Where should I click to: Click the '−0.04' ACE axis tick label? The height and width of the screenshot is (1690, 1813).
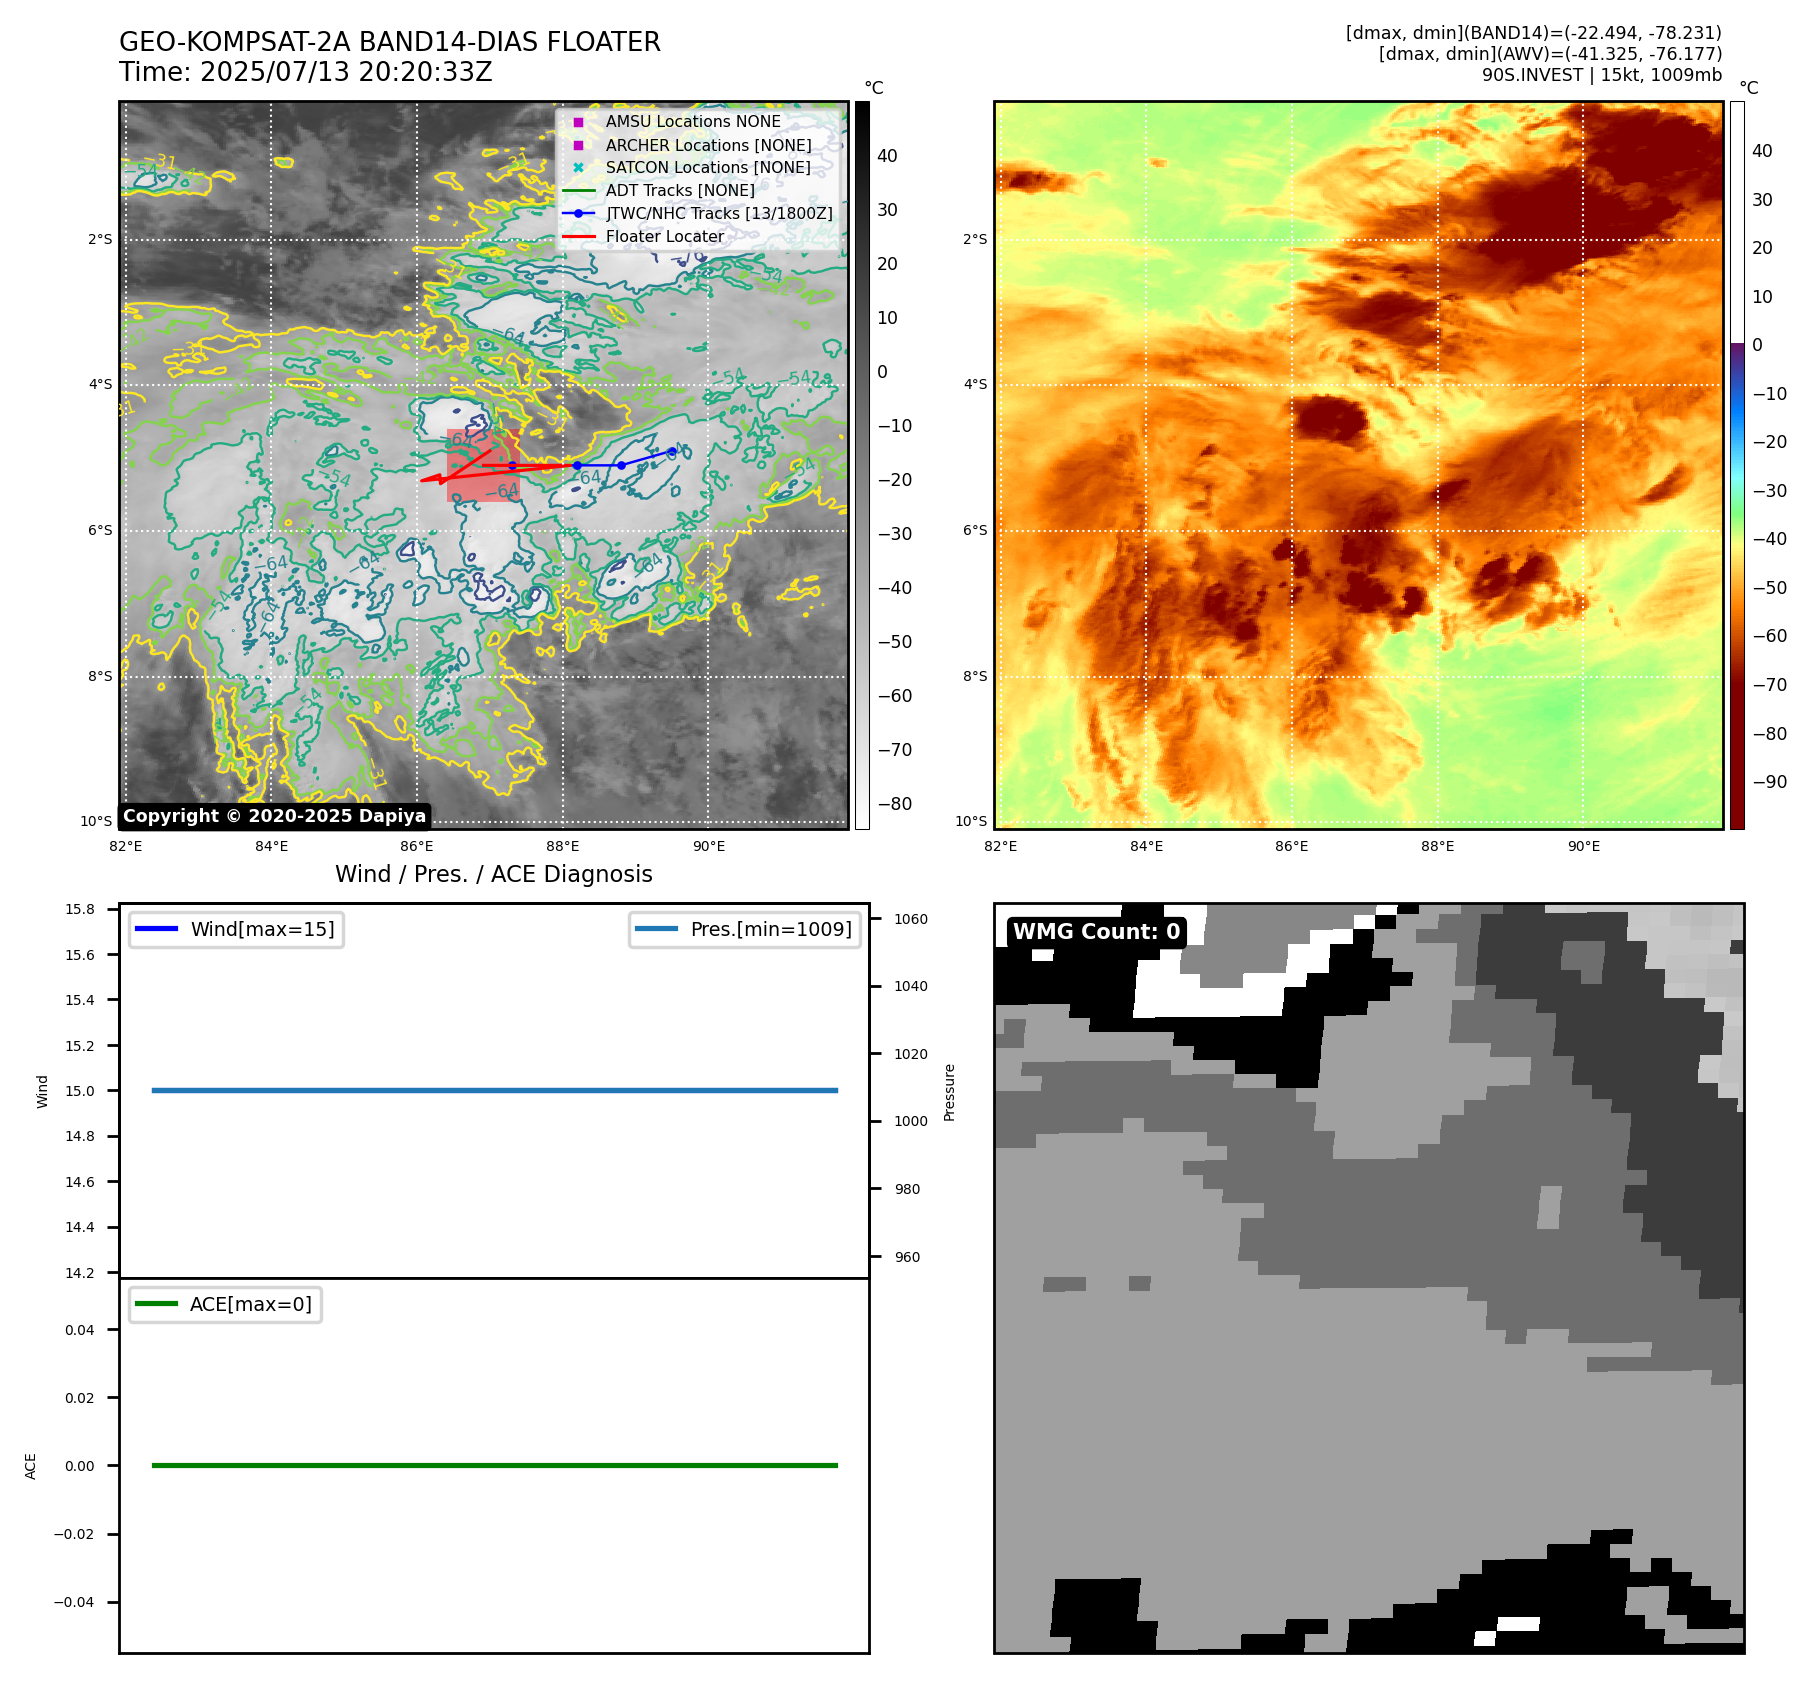click(x=74, y=1603)
